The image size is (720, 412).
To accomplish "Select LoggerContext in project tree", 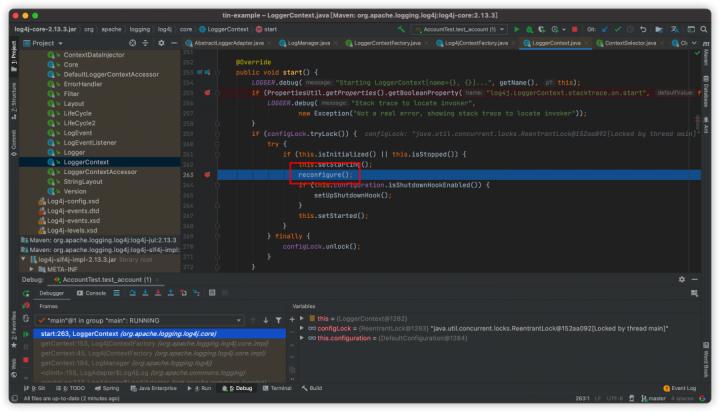I will pos(86,162).
